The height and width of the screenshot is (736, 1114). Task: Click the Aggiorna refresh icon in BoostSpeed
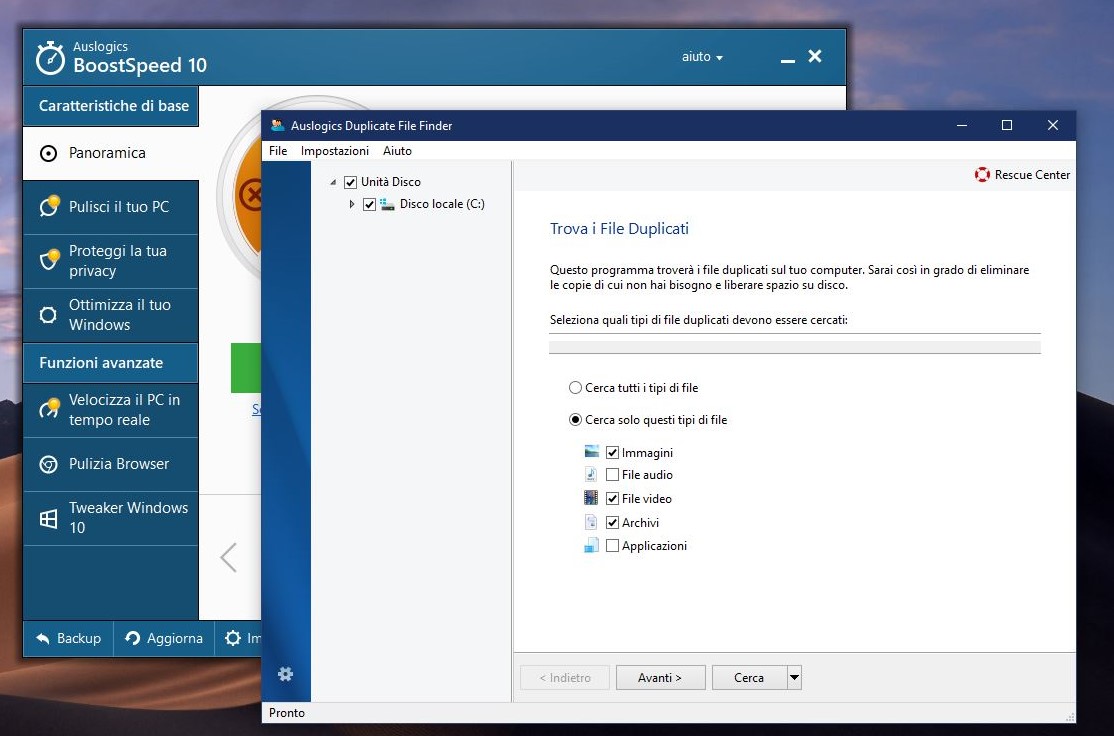coord(132,638)
